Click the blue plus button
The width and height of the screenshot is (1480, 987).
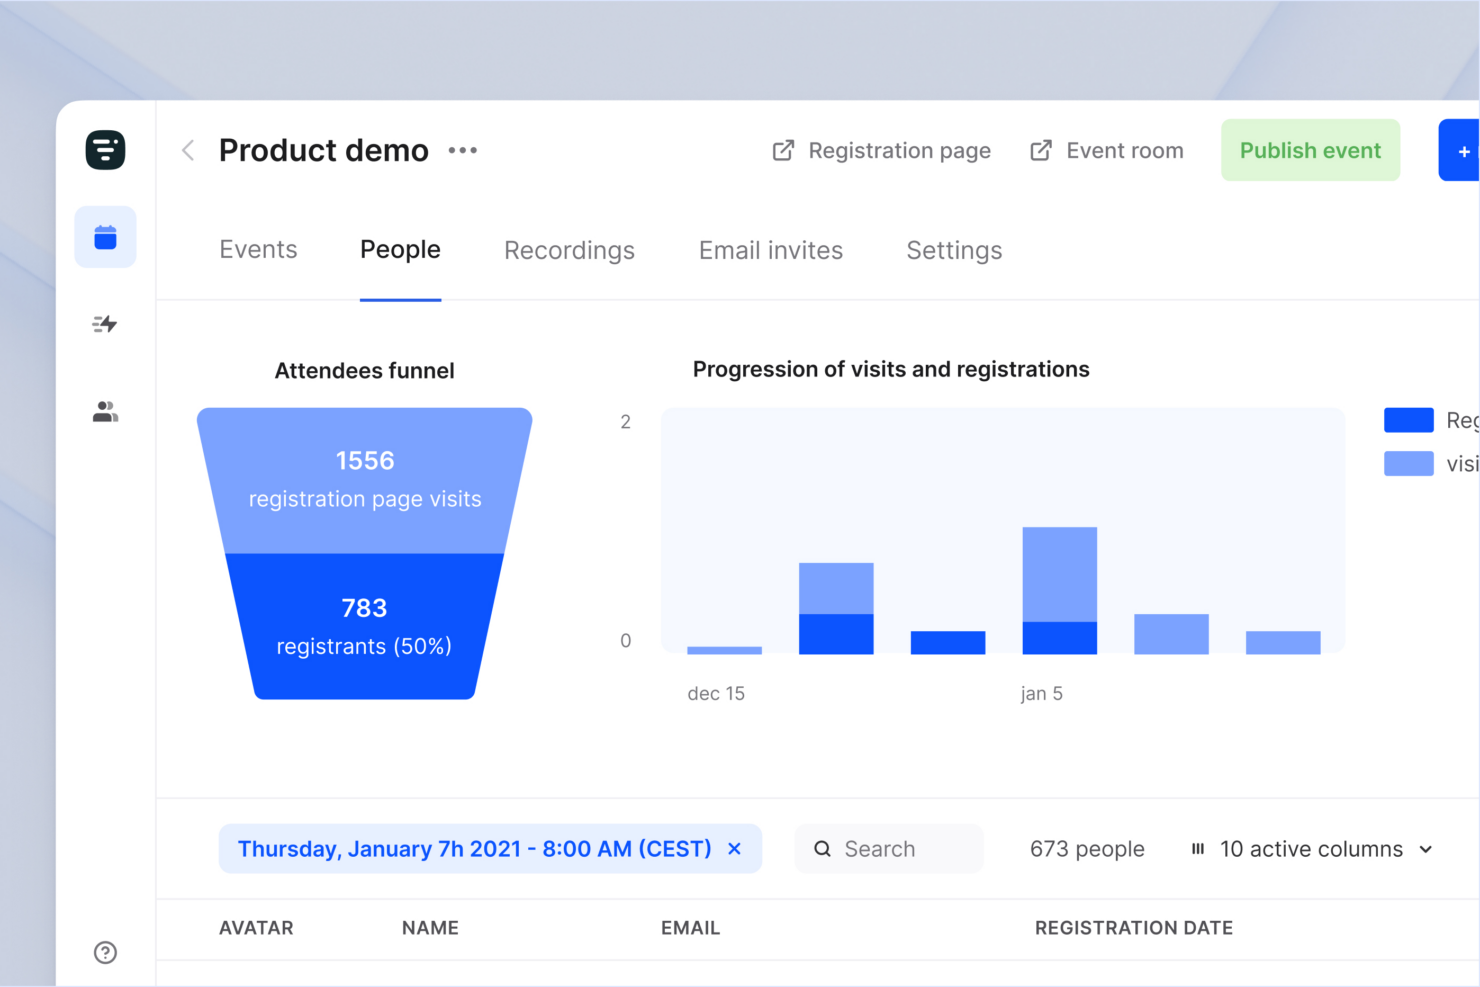[x=1460, y=151]
